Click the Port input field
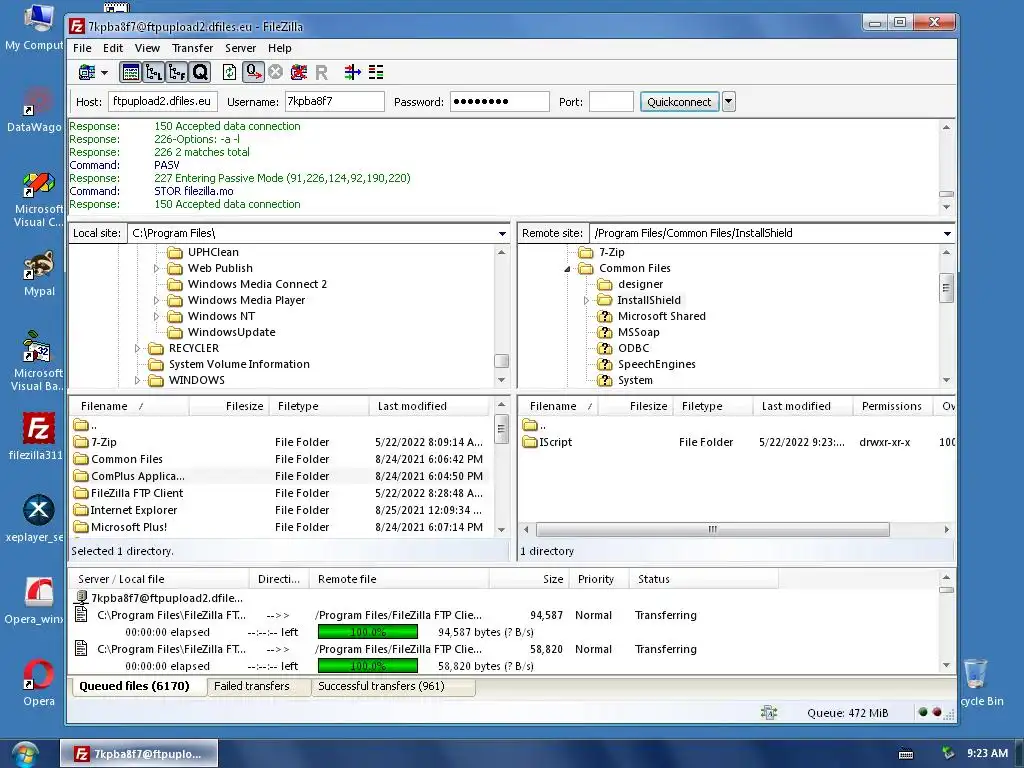Image resolution: width=1024 pixels, height=768 pixels. [611, 102]
